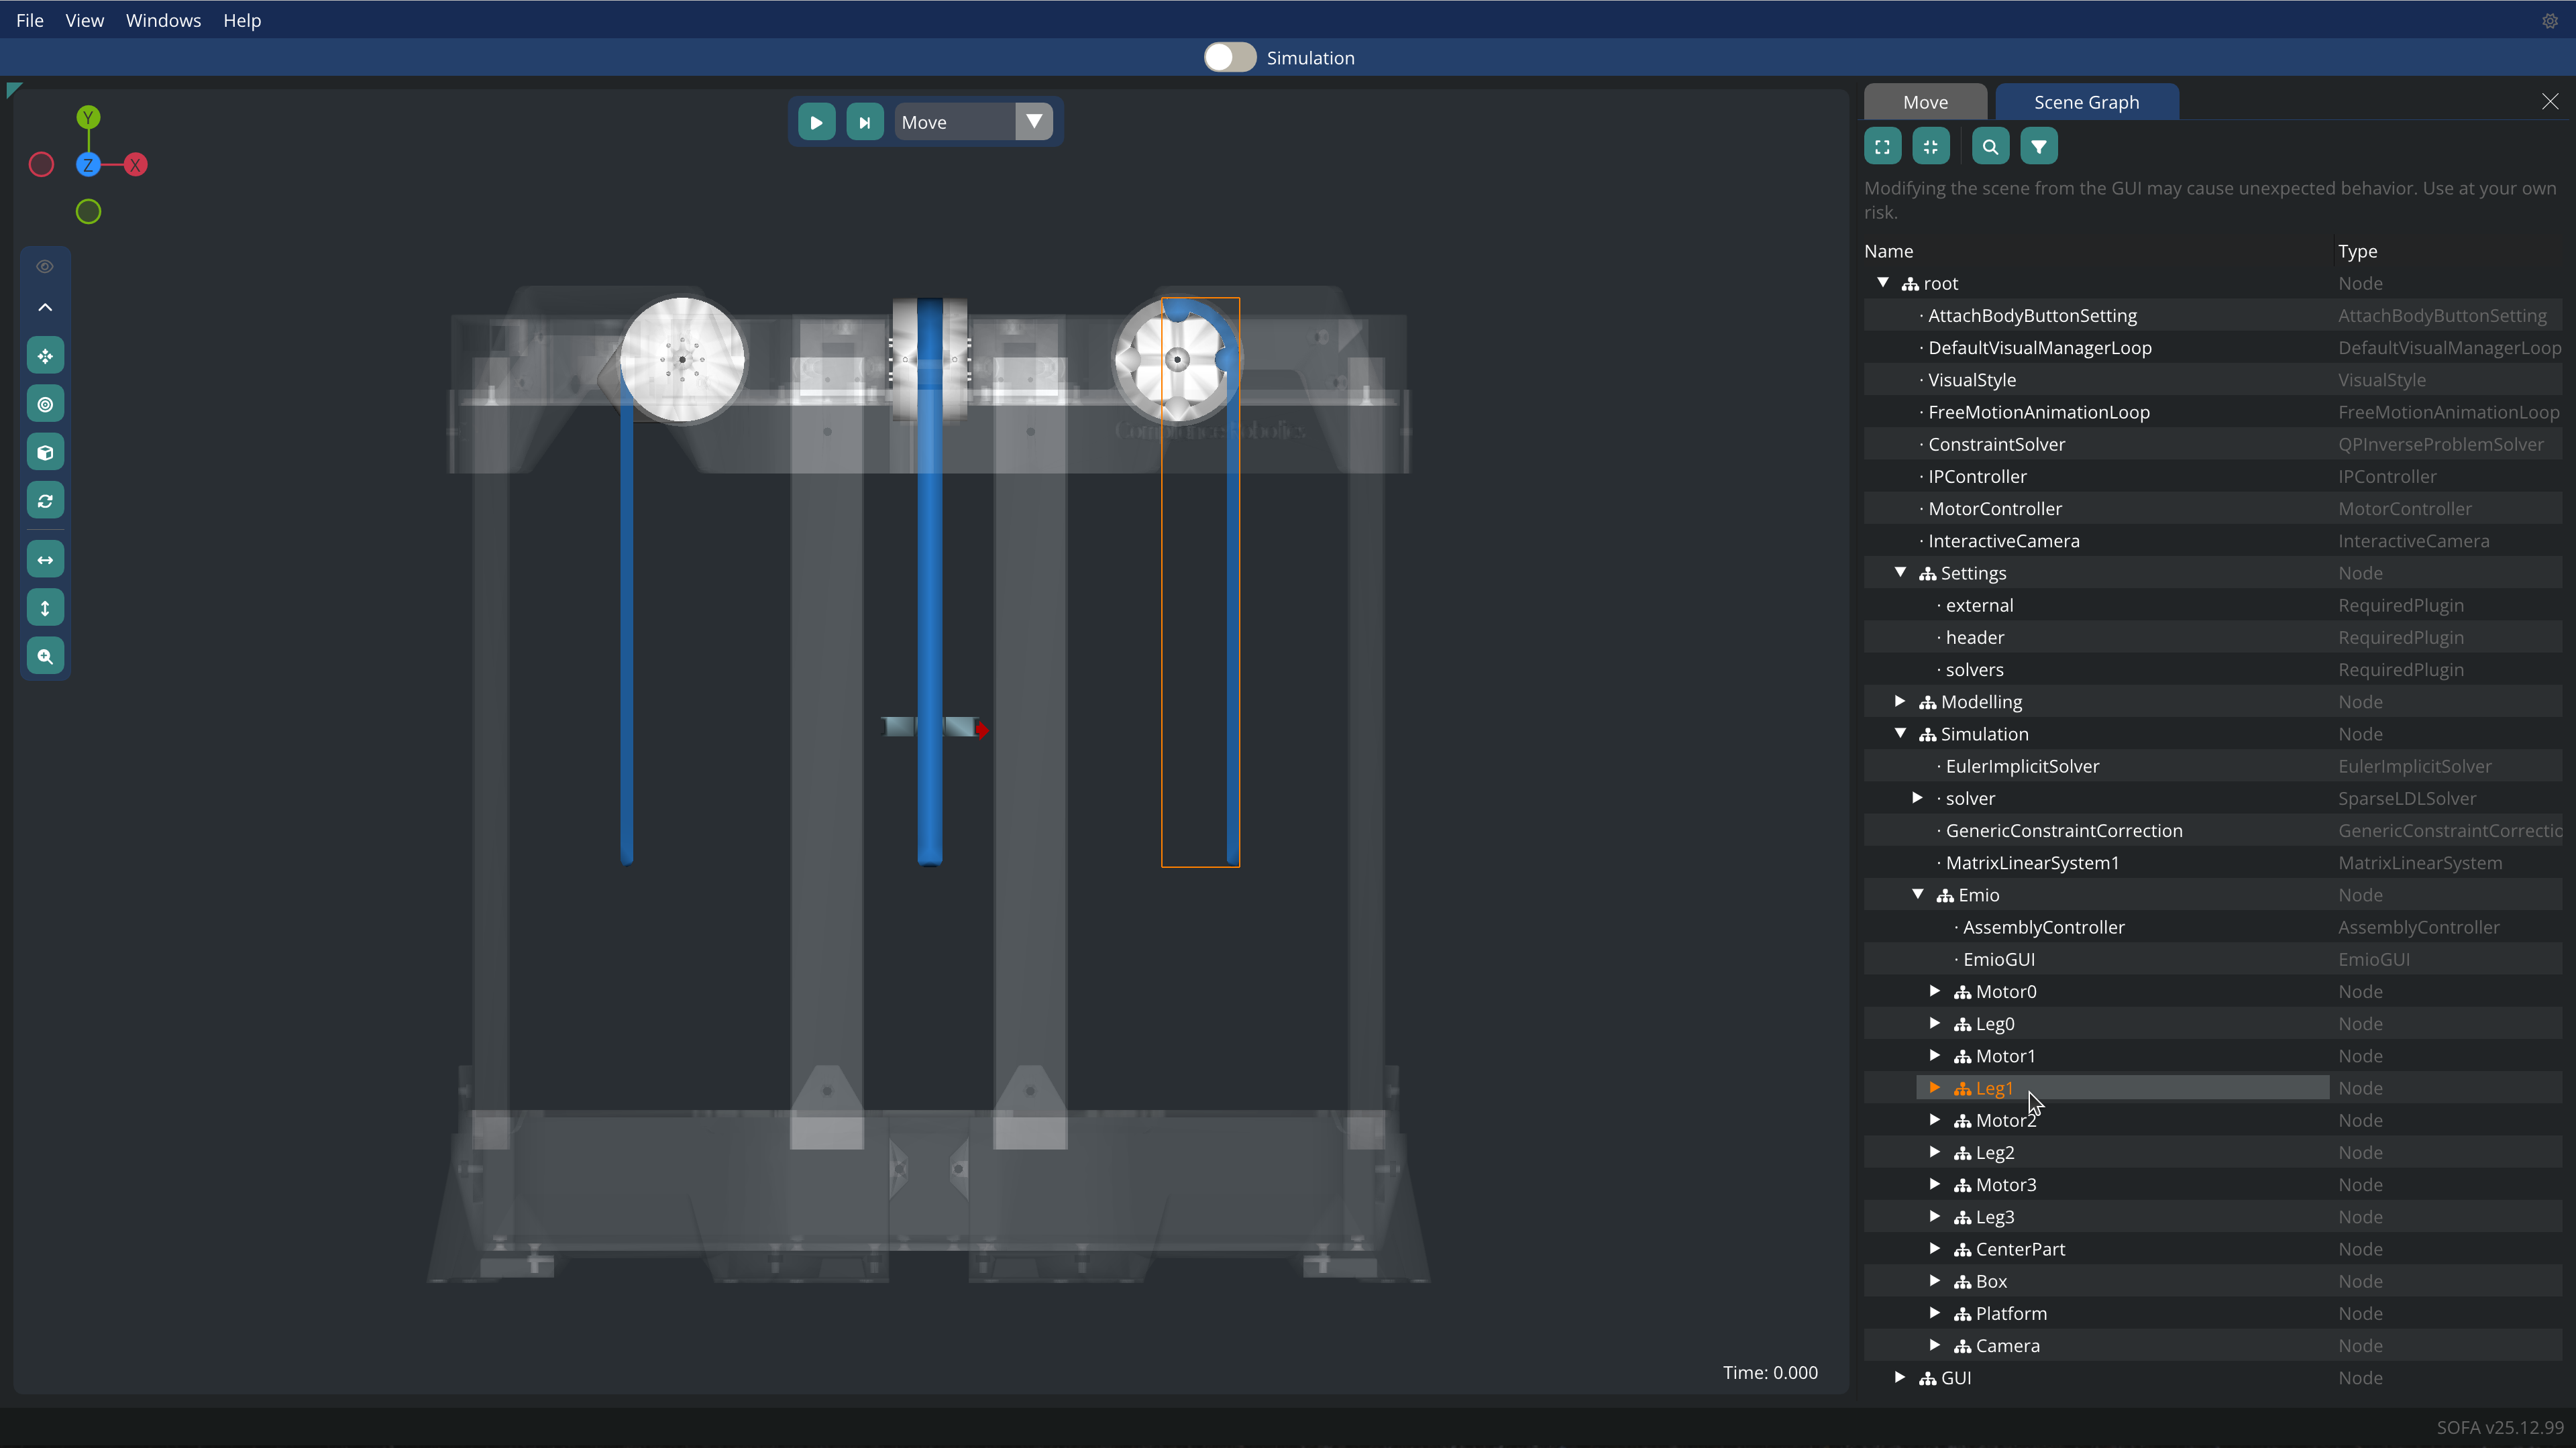
Task: Toggle the eye visibility icon in left toolbar
Action: coord(45,266)
